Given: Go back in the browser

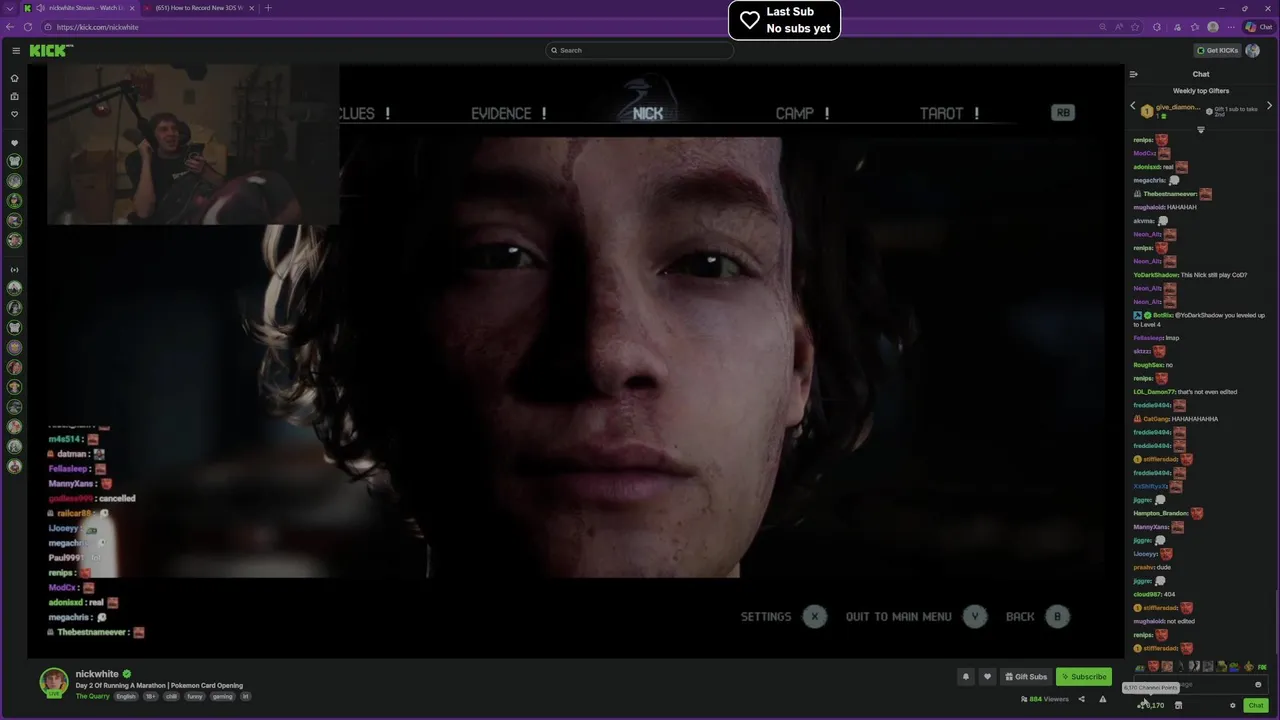Looking at the screenshot, I should [x=10, y=27].
